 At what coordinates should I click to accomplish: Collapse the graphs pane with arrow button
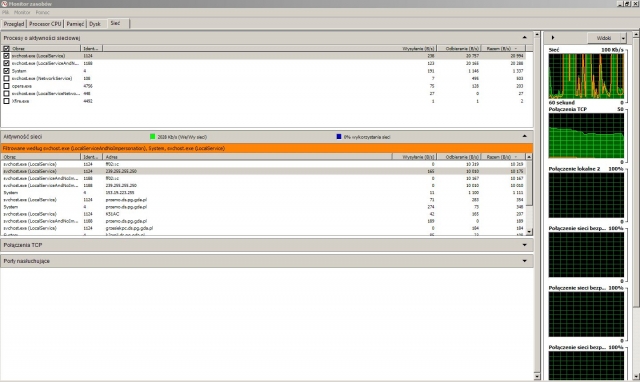(x=553, y=38)
